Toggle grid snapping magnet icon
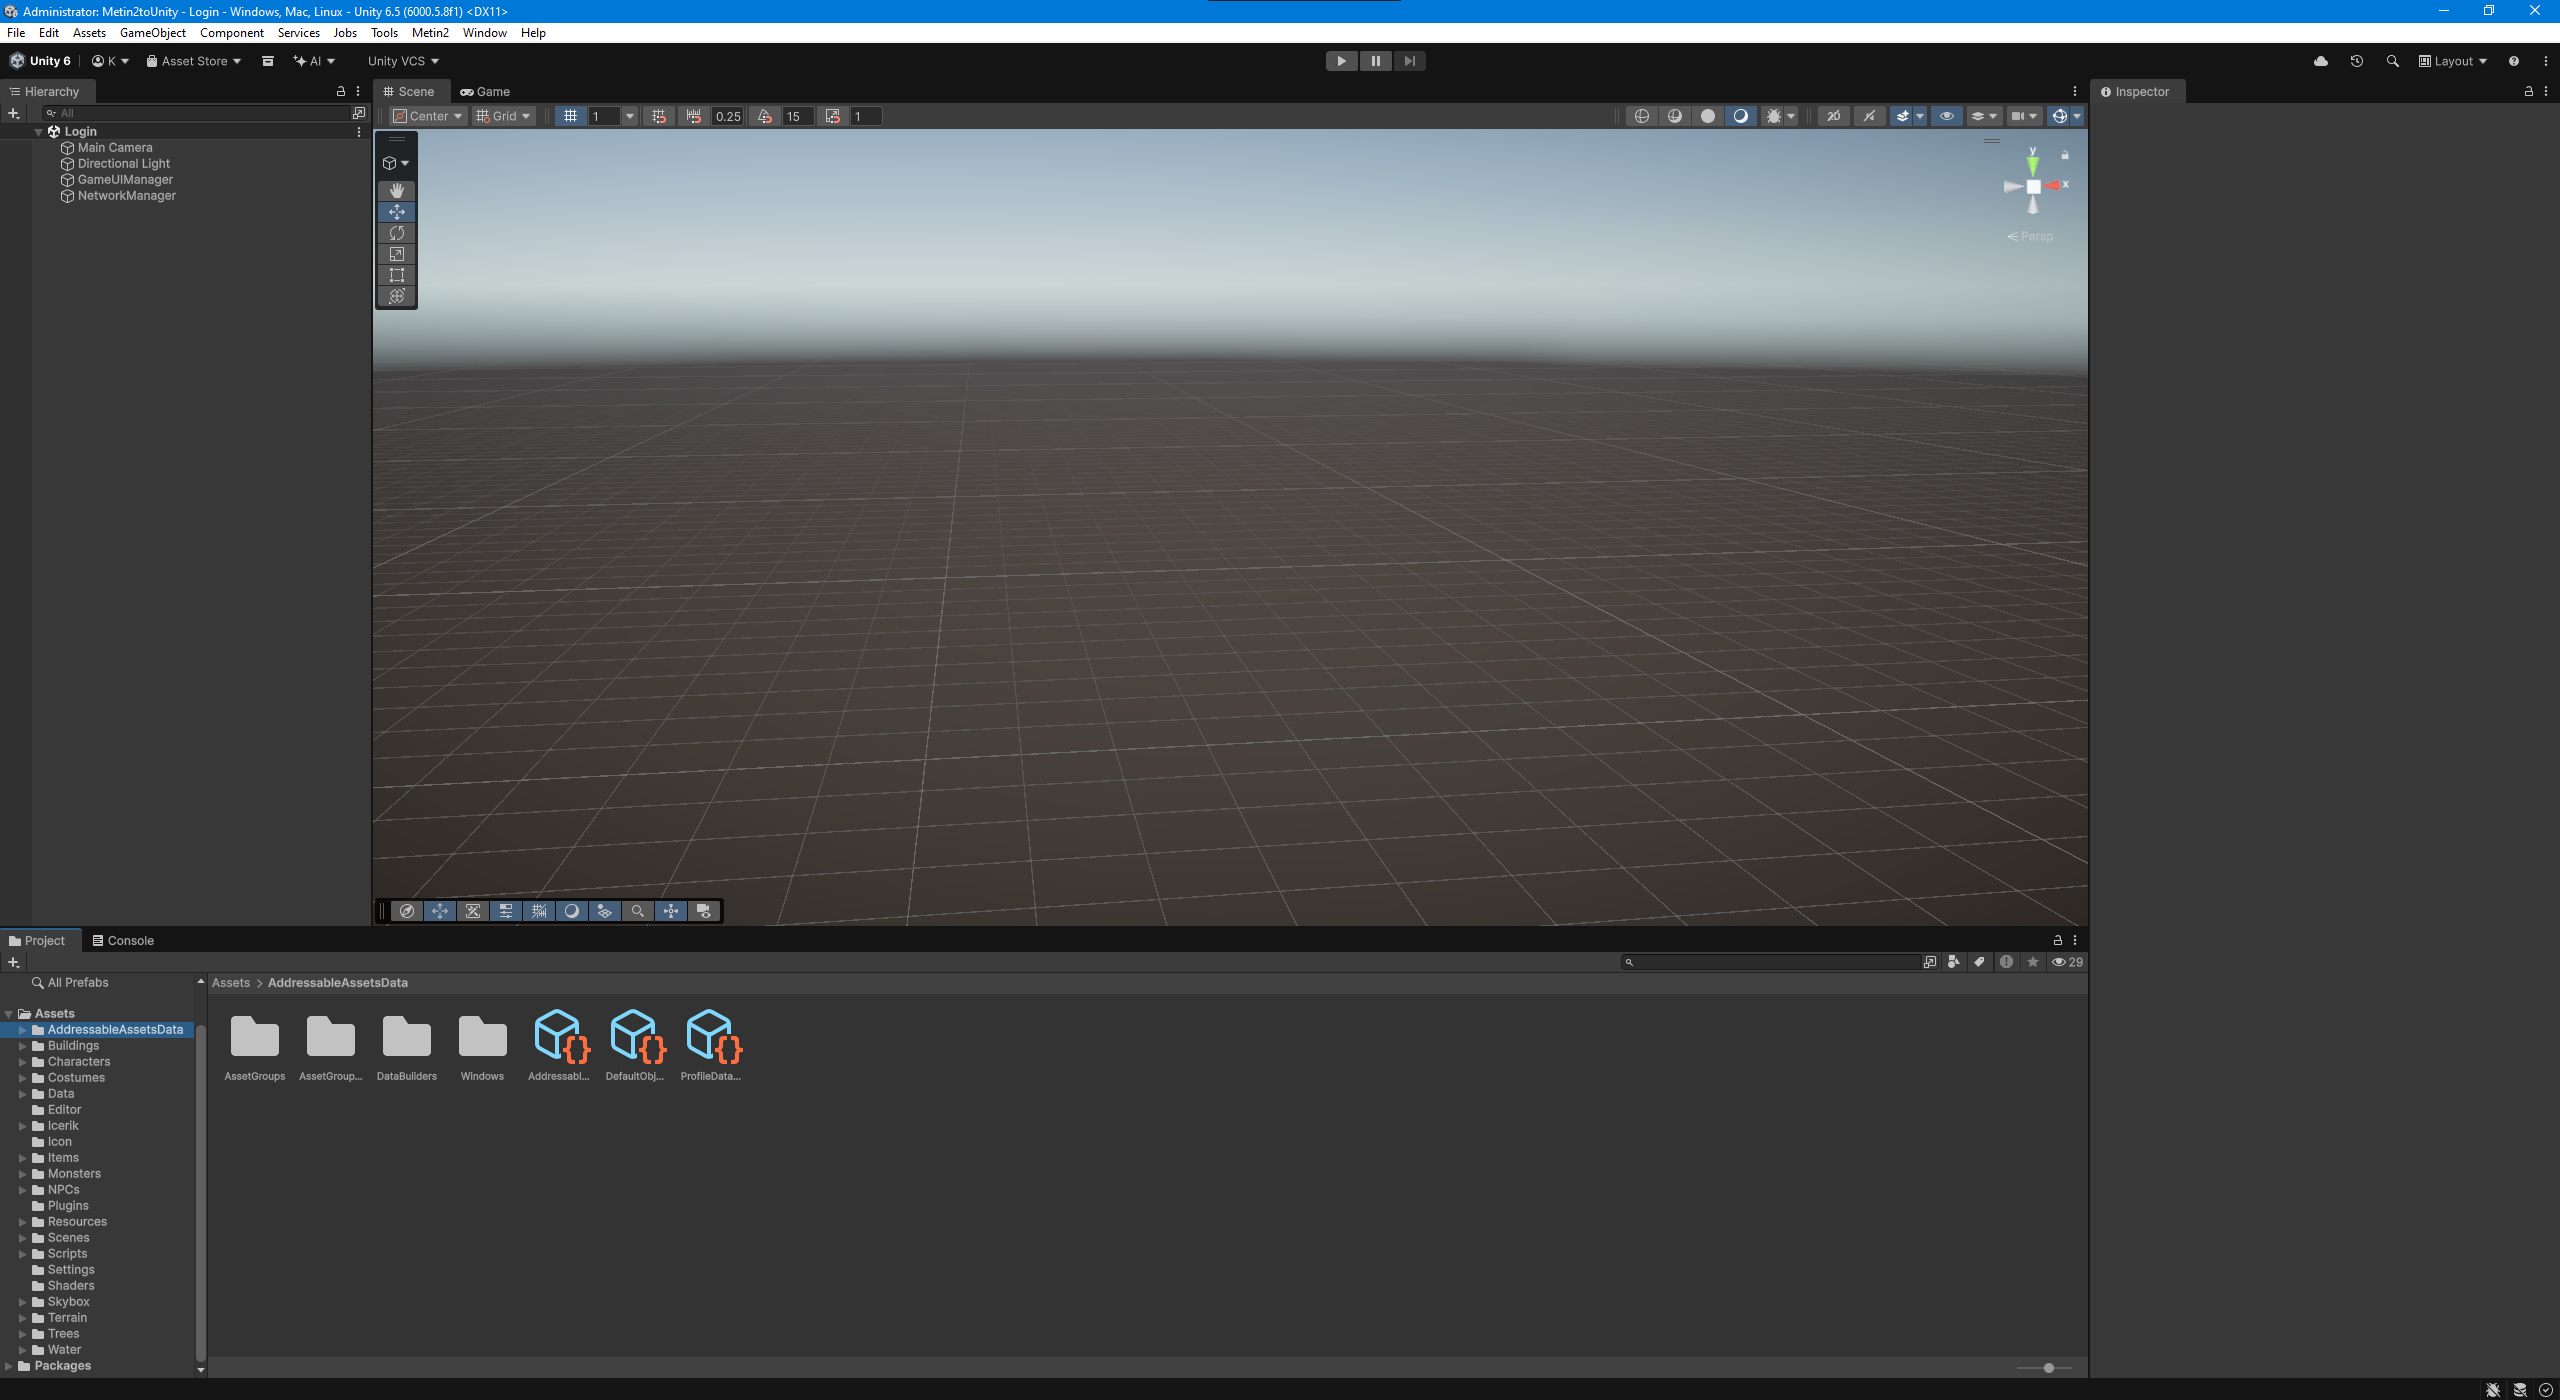The width and height of the screenshot is (2560, 1400). click(659, 116)
